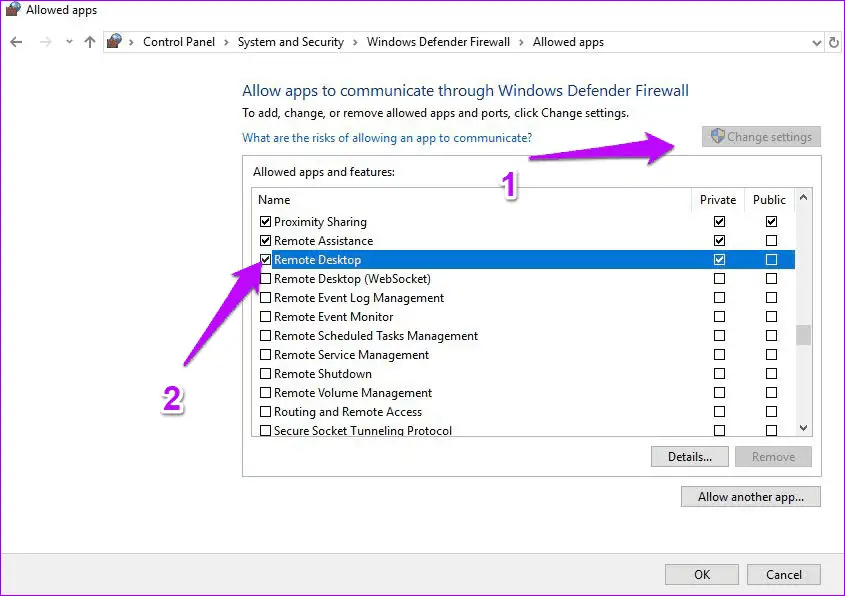Enable the Remote Volume Management checkbox

265,392
